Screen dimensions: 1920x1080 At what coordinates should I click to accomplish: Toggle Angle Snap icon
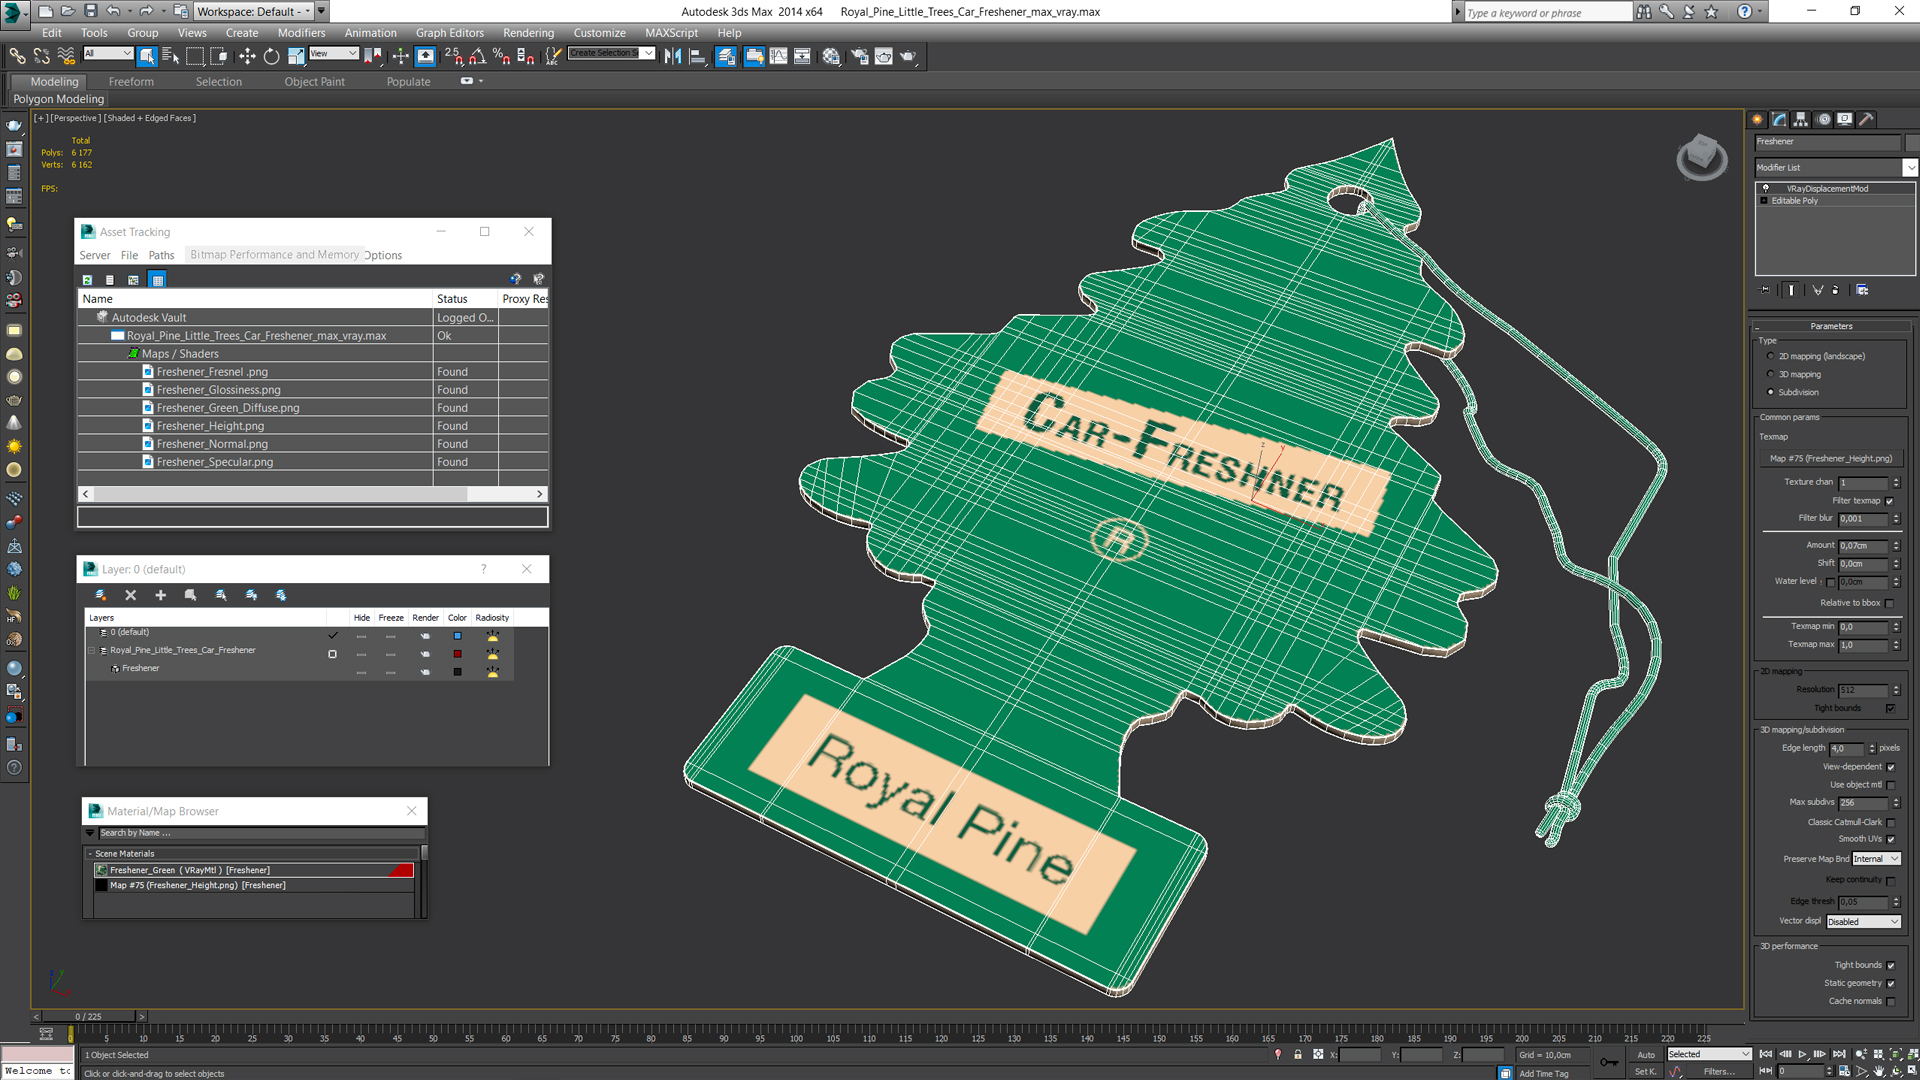pyautogui.click(x=477, y=56)
